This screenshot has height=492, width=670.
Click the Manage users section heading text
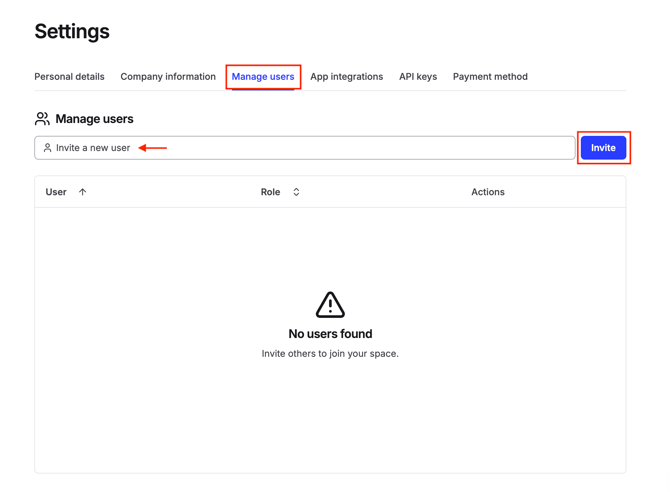pos(94,119)
